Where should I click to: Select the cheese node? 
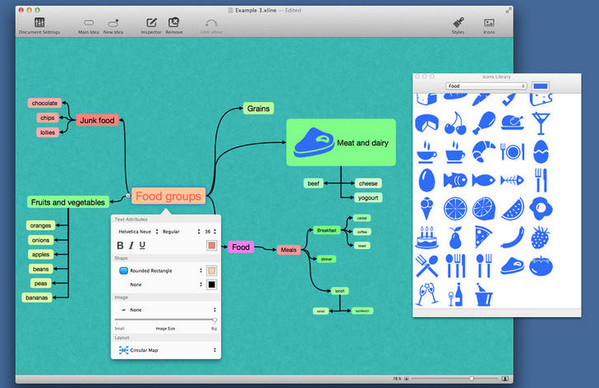pyautogui.click(x=368, y=183)
